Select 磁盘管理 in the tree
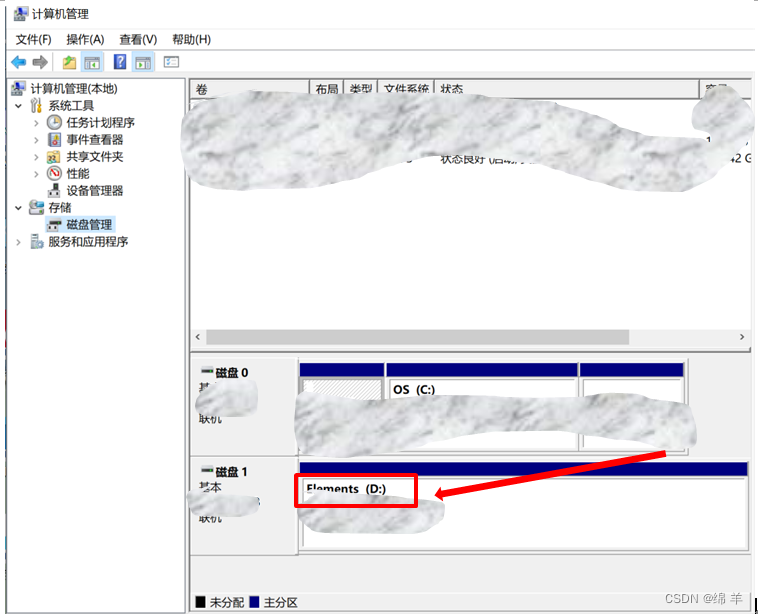The image size is (758, 614). pos(89,224)
